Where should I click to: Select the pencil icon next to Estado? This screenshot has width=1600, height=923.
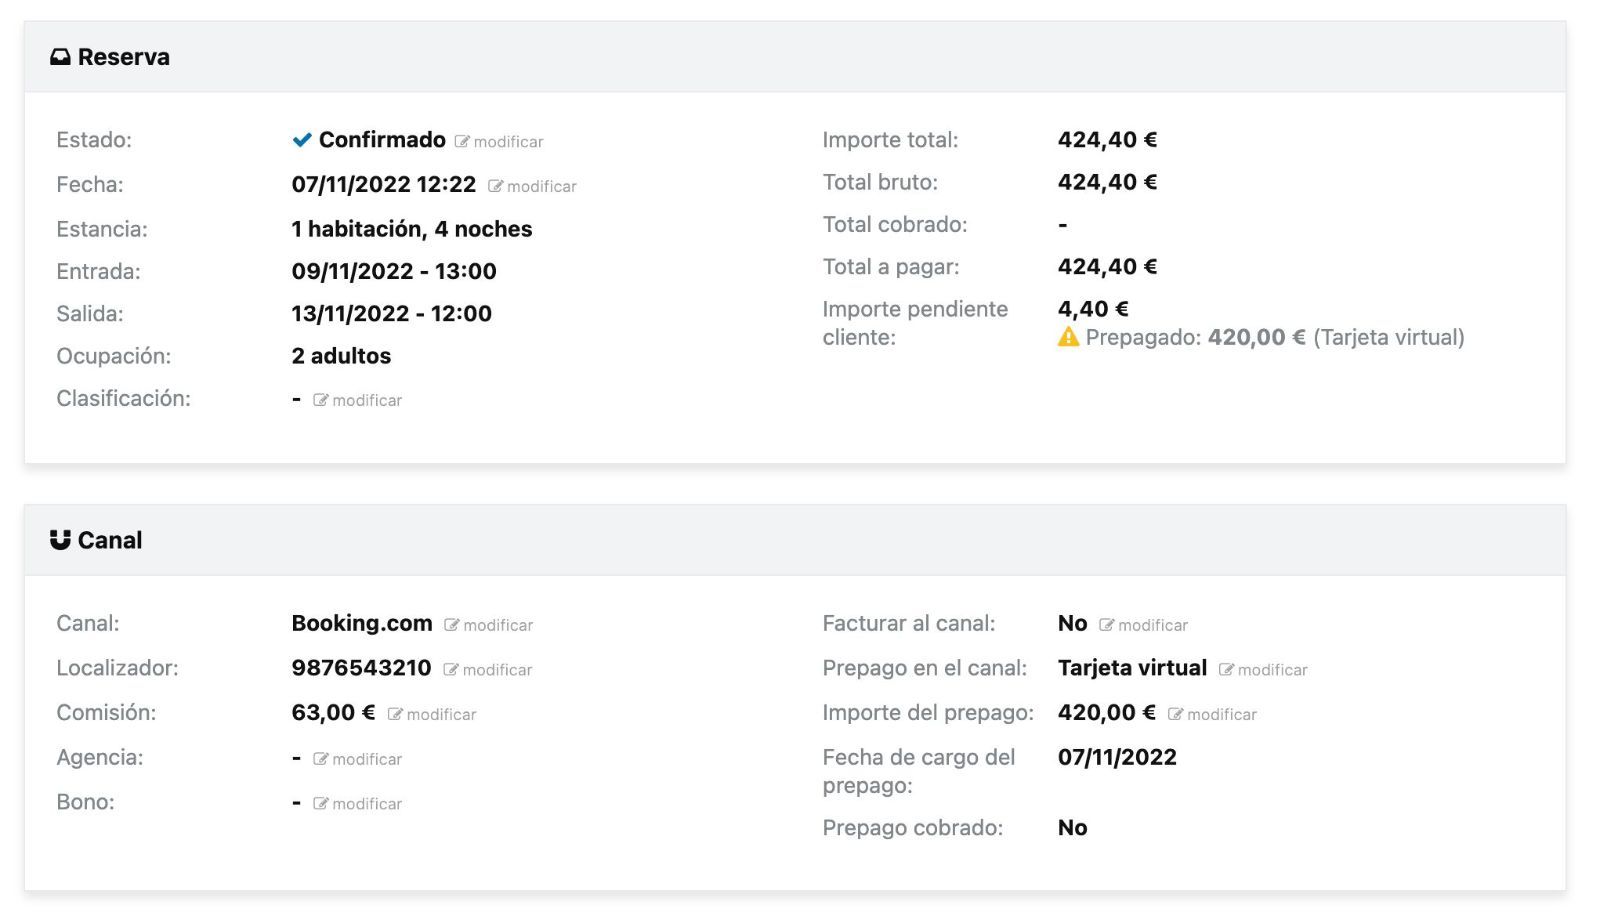coord(461,141)
